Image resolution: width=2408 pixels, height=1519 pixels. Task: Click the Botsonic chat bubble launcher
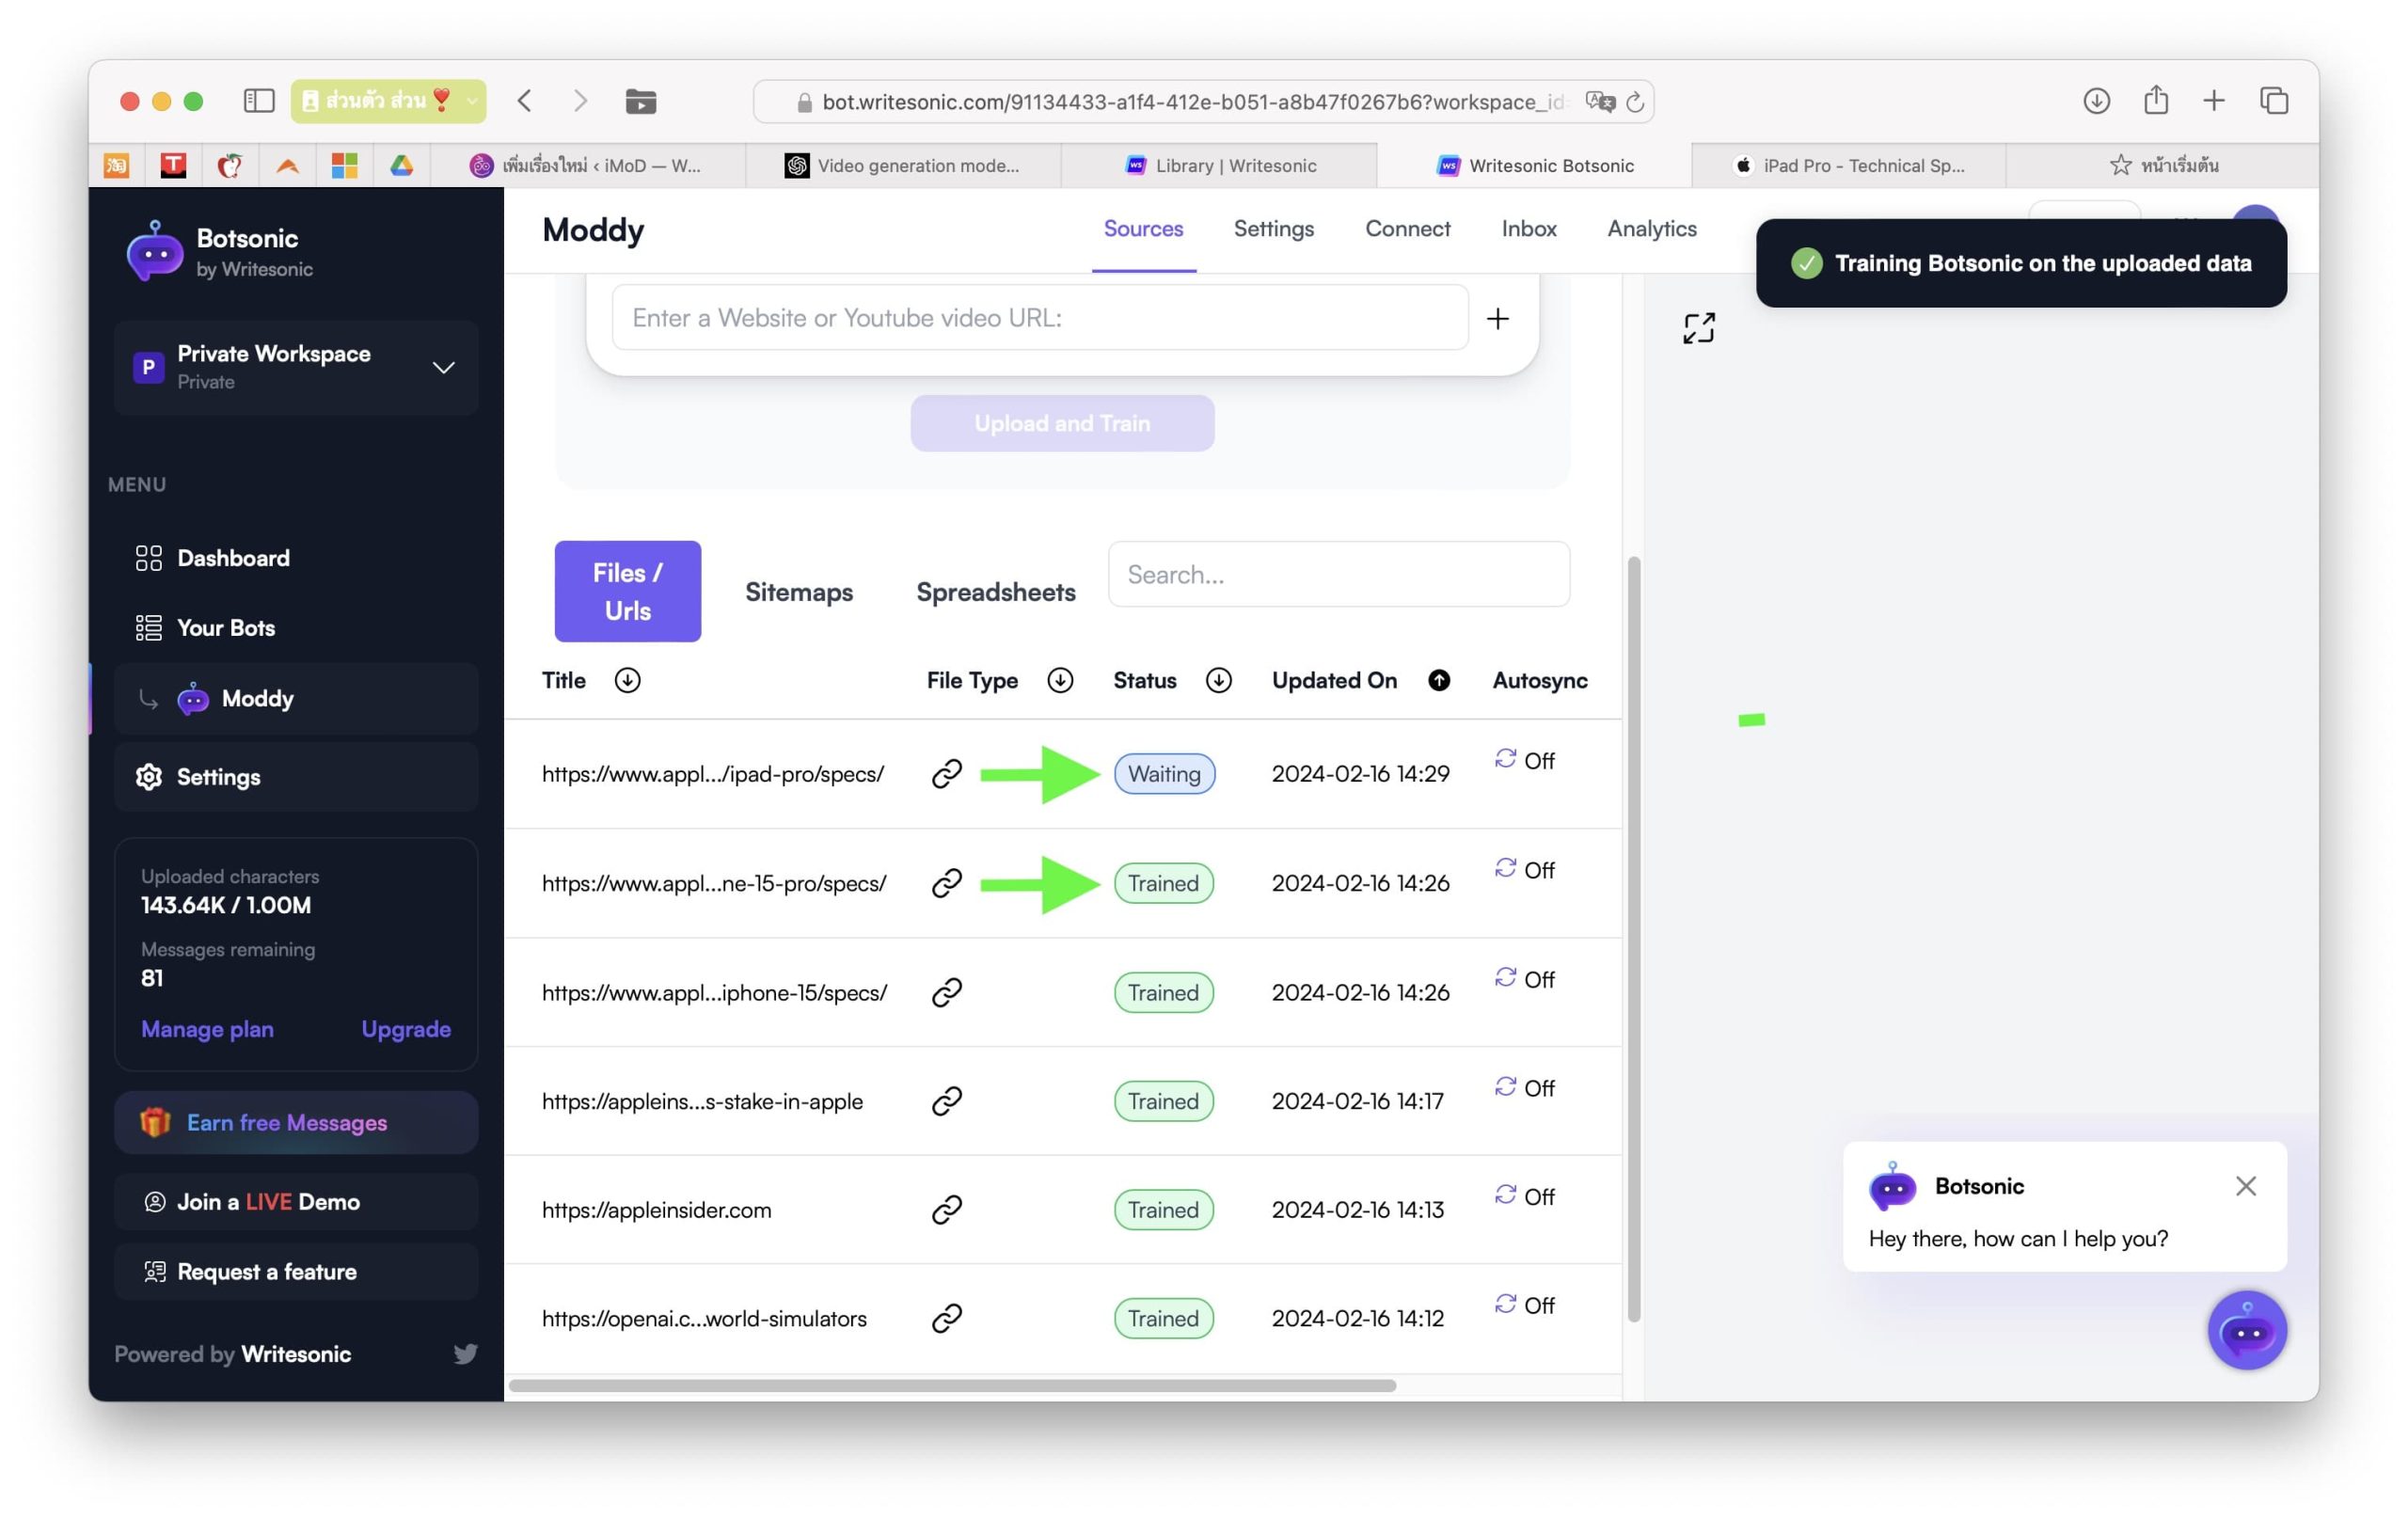tap(2246, 1331)
